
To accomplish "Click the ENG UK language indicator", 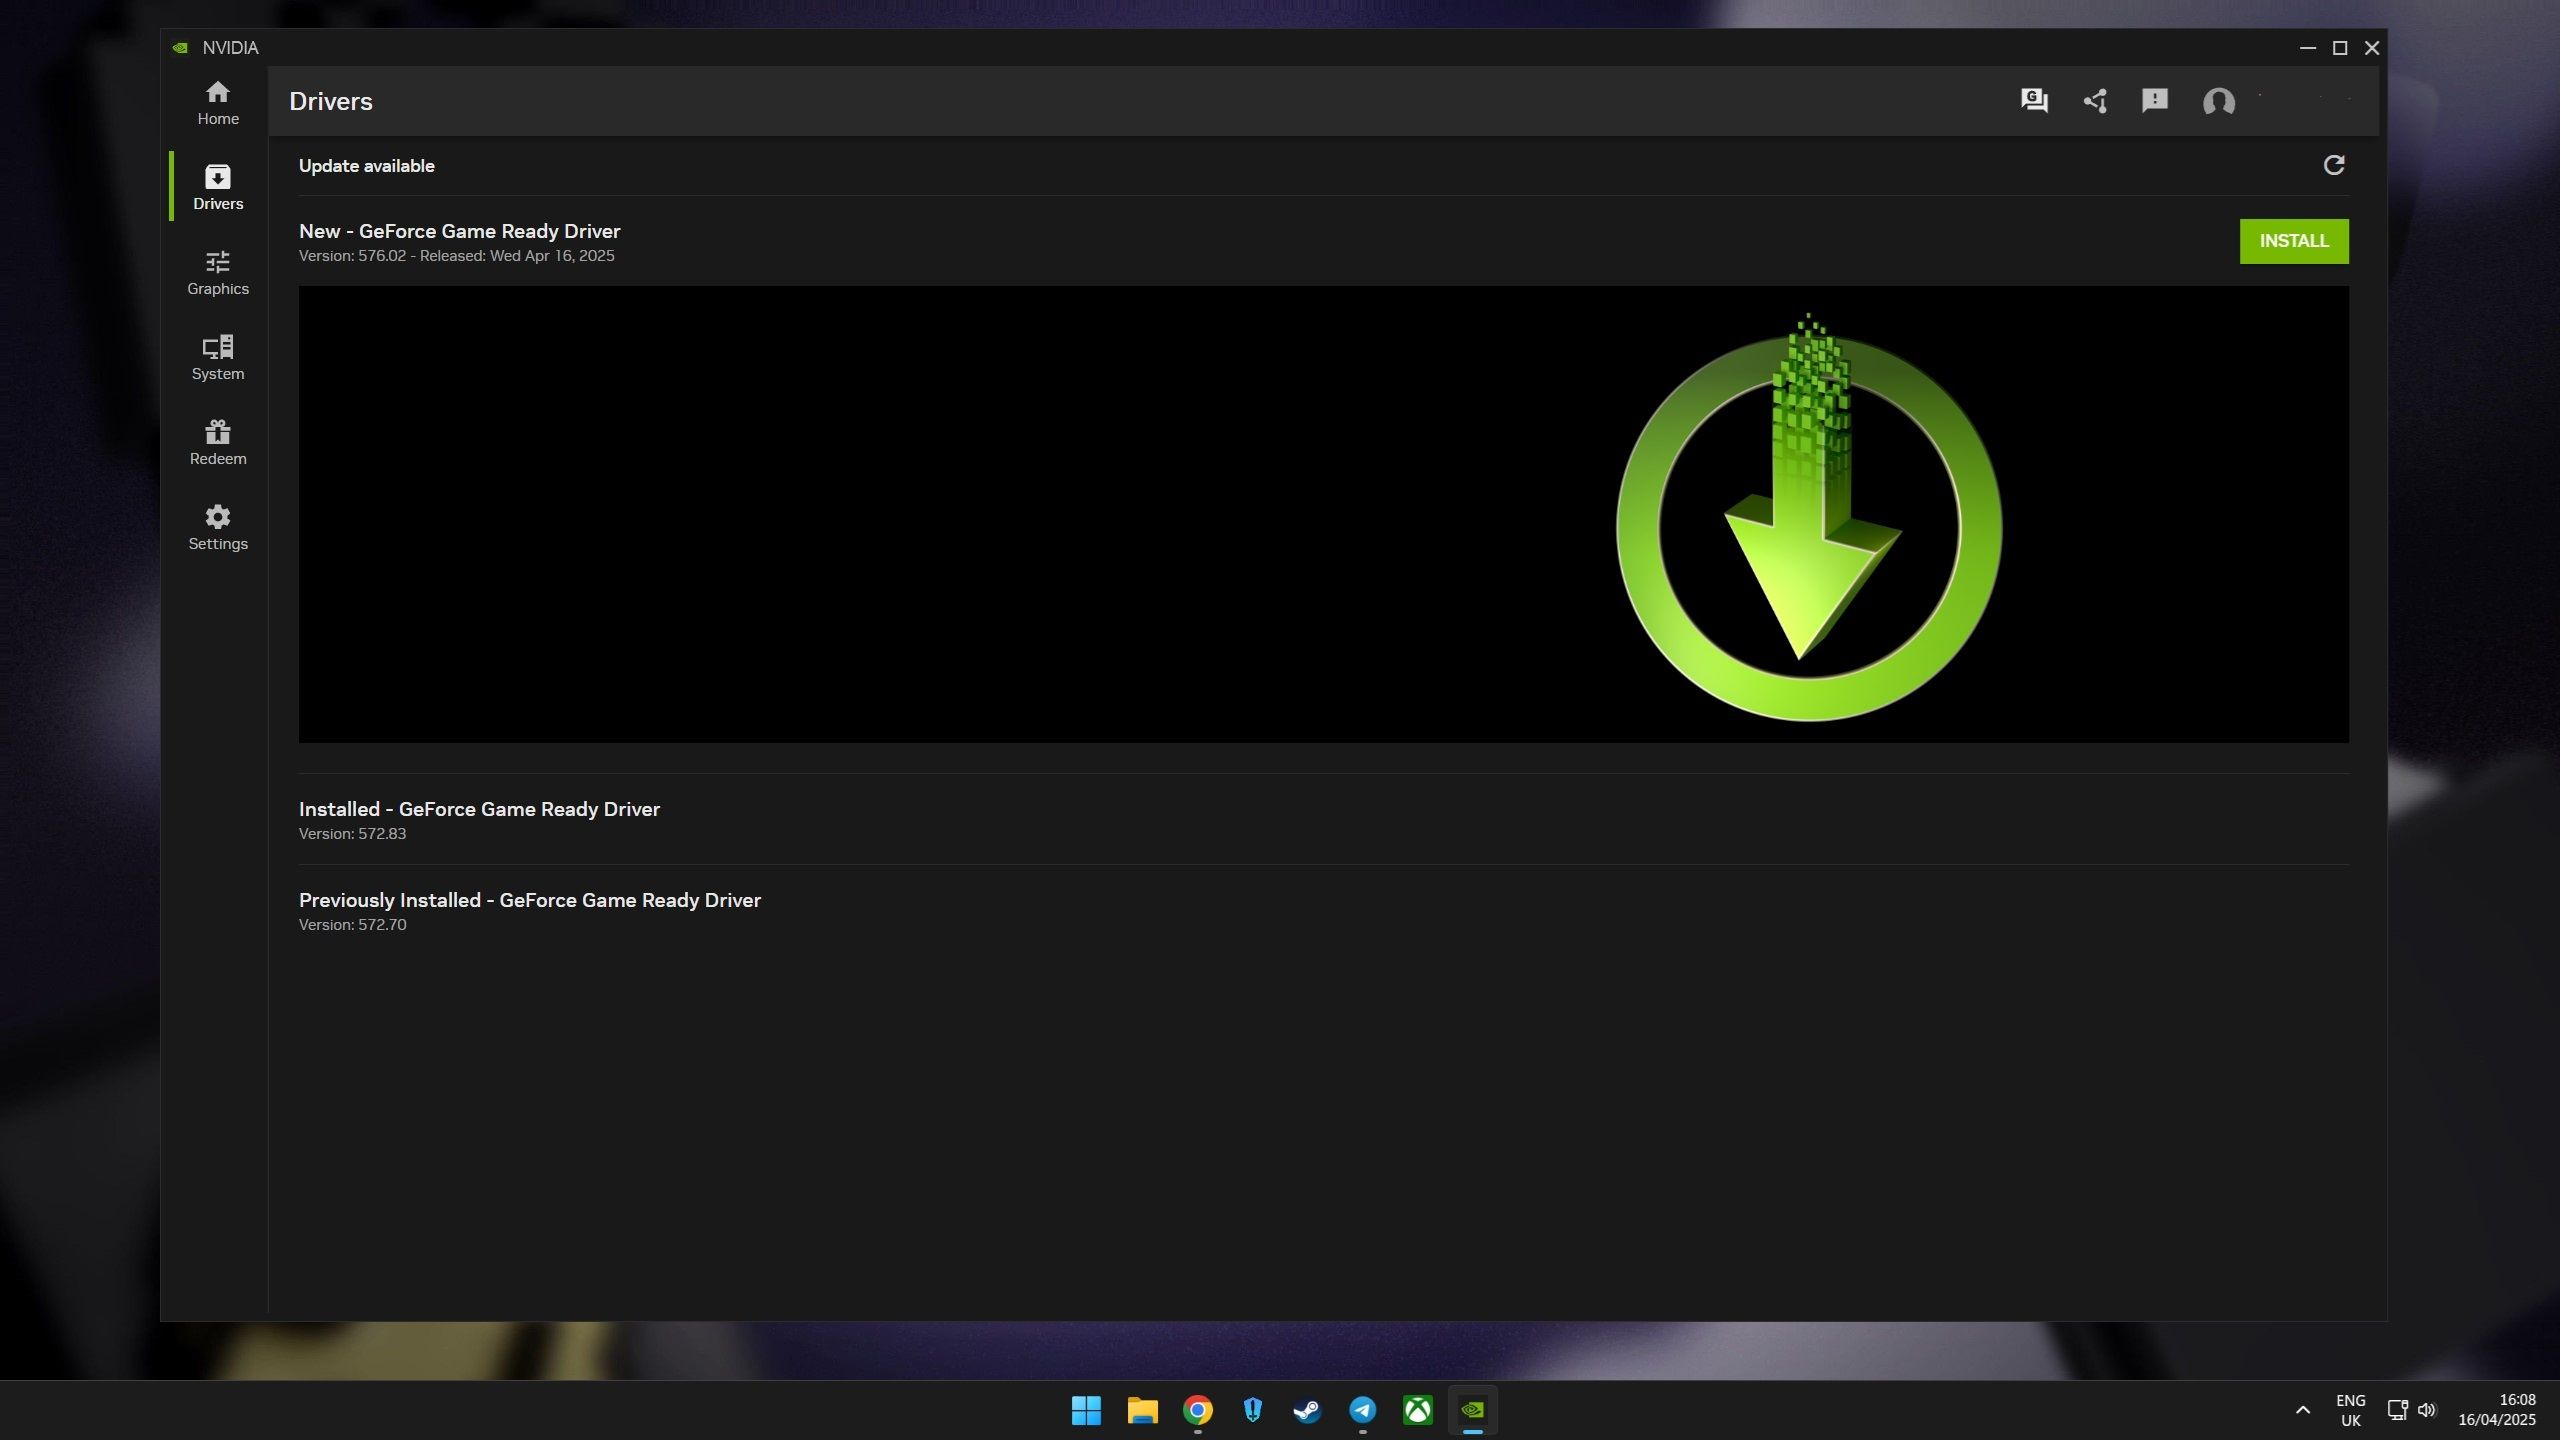I will pyautogui.click(x=2350, y=1410).
